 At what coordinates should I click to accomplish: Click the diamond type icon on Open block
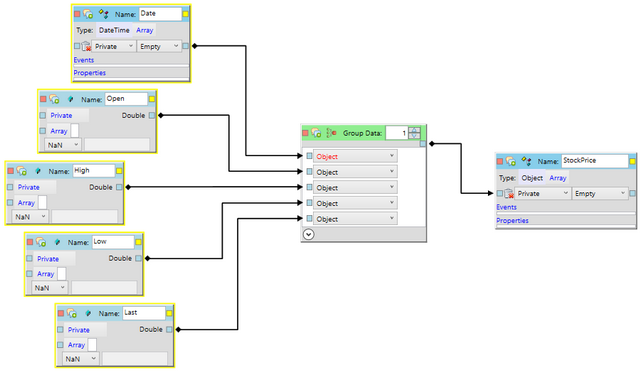pyautogui.click(x=70, y=99)
